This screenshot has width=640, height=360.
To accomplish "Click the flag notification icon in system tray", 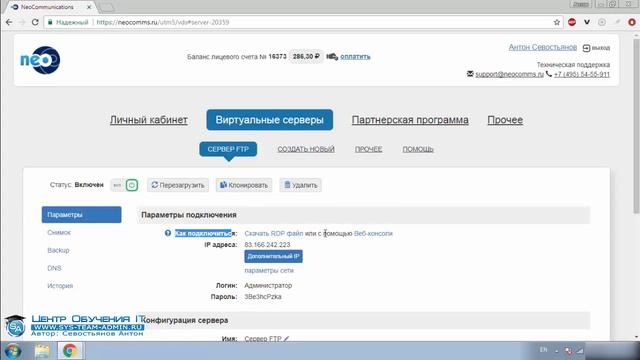I will click(x=569, y=351).
